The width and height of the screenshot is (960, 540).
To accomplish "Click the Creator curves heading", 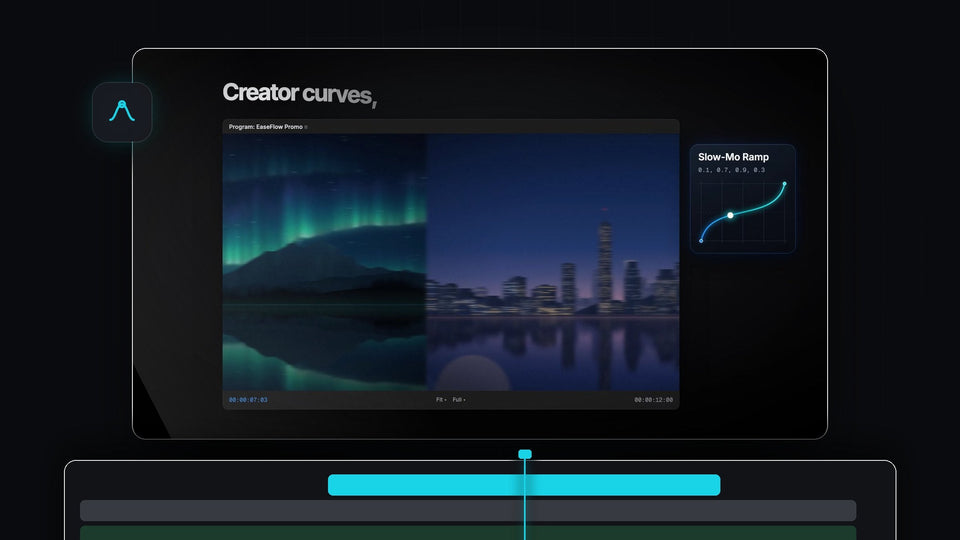I will click(299, 94).
